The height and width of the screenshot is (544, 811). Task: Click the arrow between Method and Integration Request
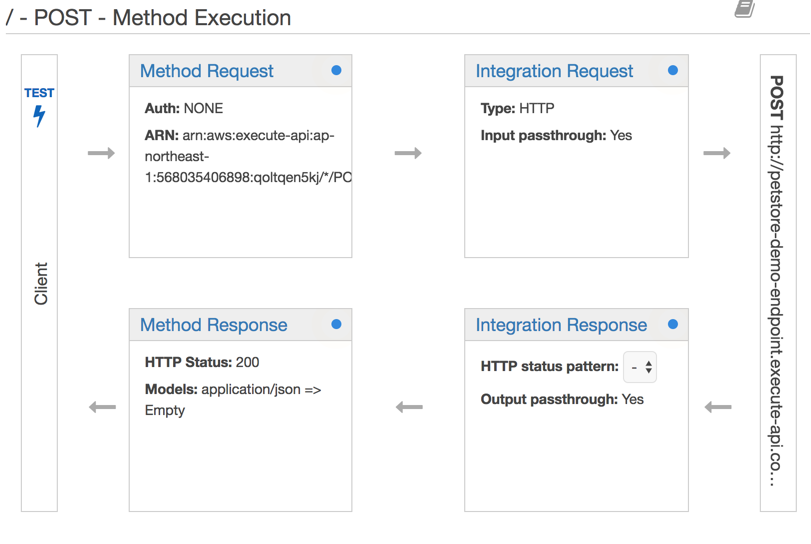(408, 153)
